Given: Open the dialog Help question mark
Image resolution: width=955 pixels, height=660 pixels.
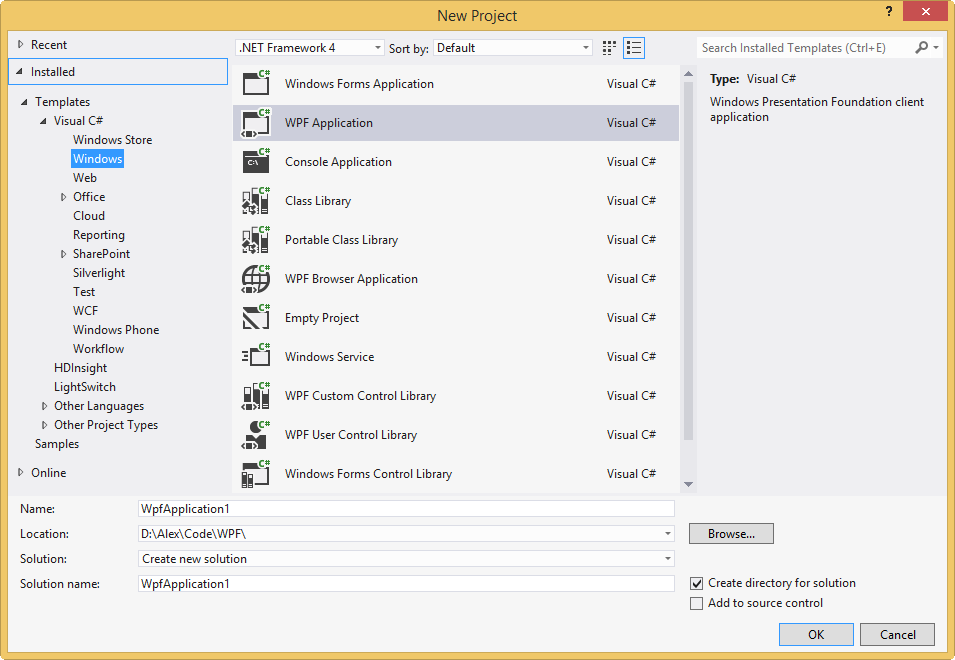Looking at the screenshot, I should pos(889,11).
